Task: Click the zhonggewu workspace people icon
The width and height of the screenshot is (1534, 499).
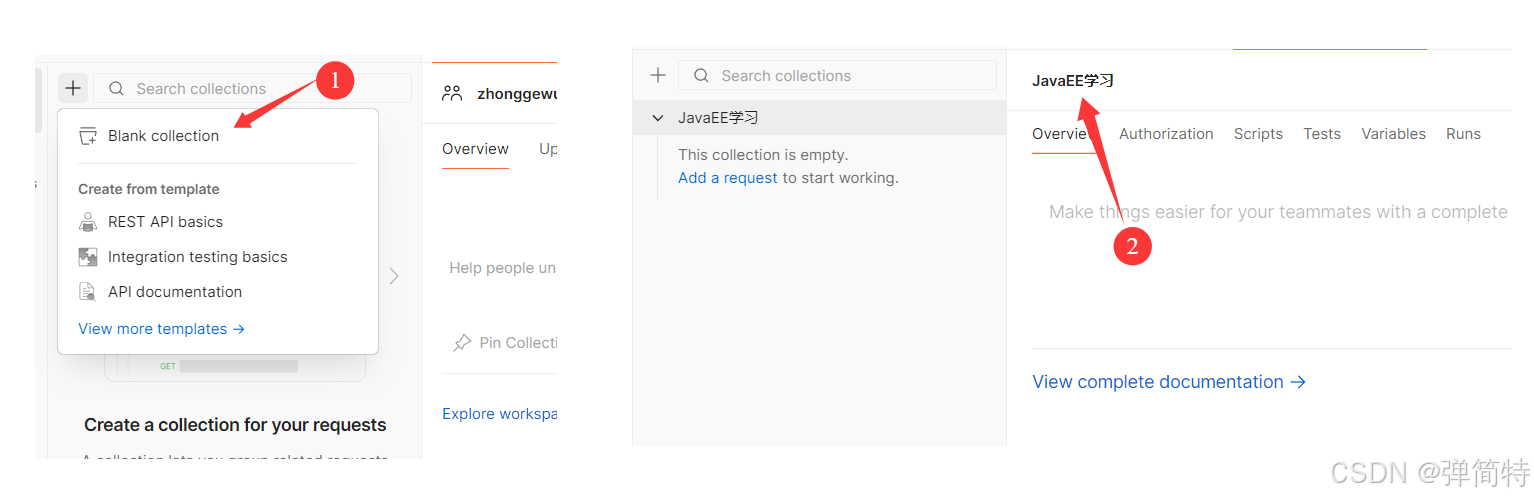Action: tap(452, 94)
